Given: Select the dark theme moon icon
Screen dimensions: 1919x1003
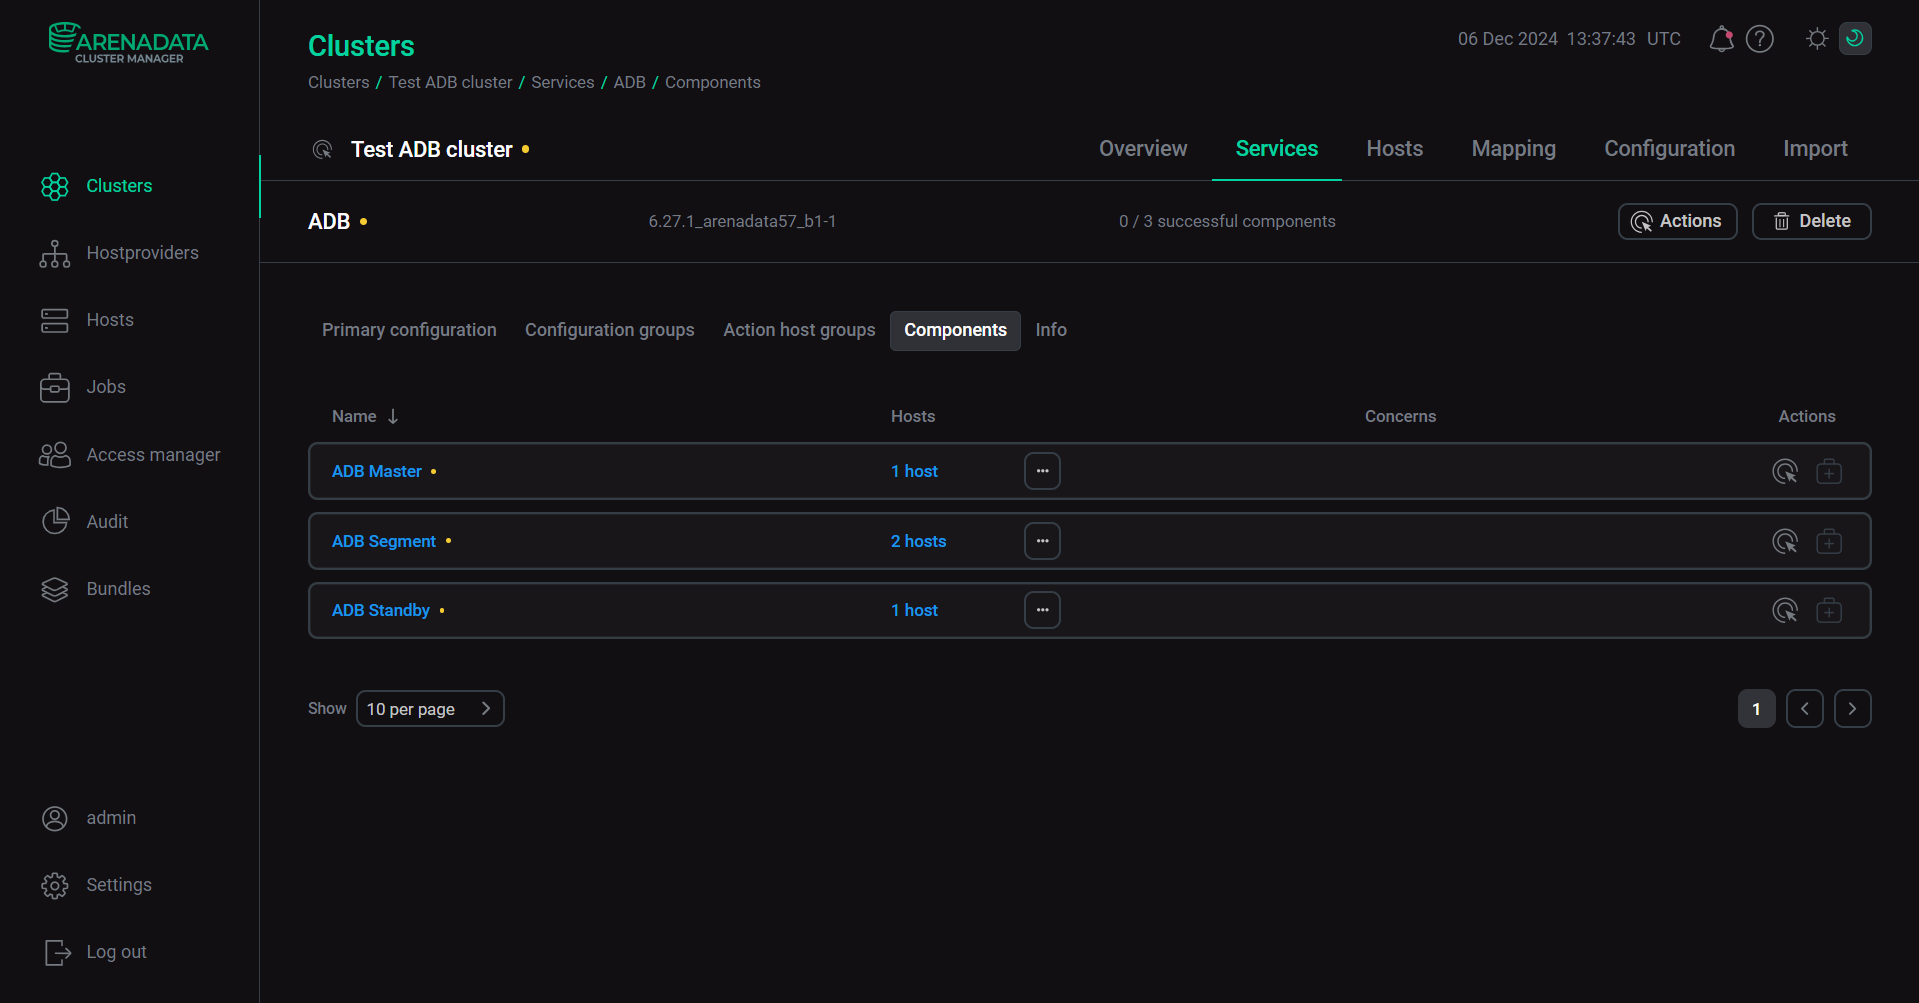Looking at the screenshot, I should coord(1855,39).
